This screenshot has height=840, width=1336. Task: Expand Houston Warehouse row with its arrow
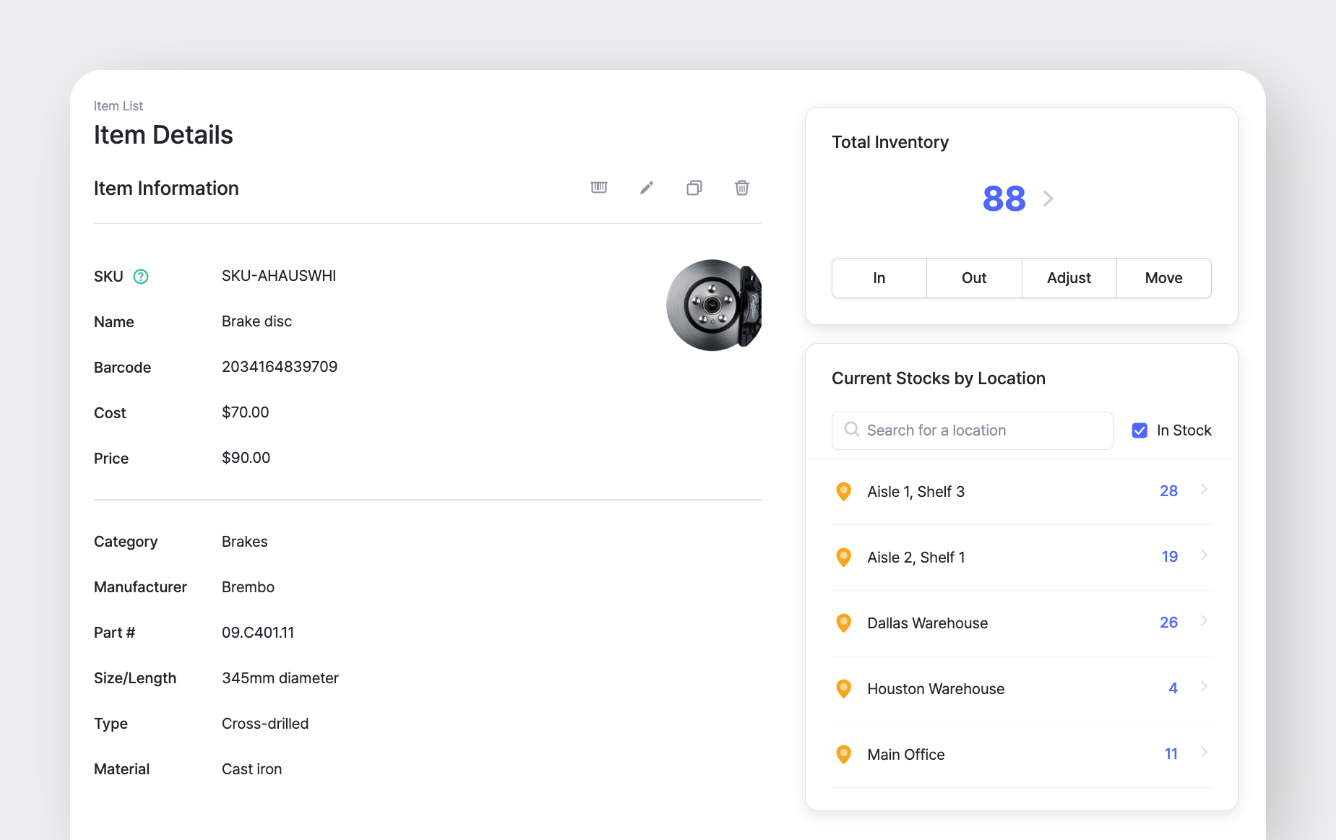(1203, 688)
